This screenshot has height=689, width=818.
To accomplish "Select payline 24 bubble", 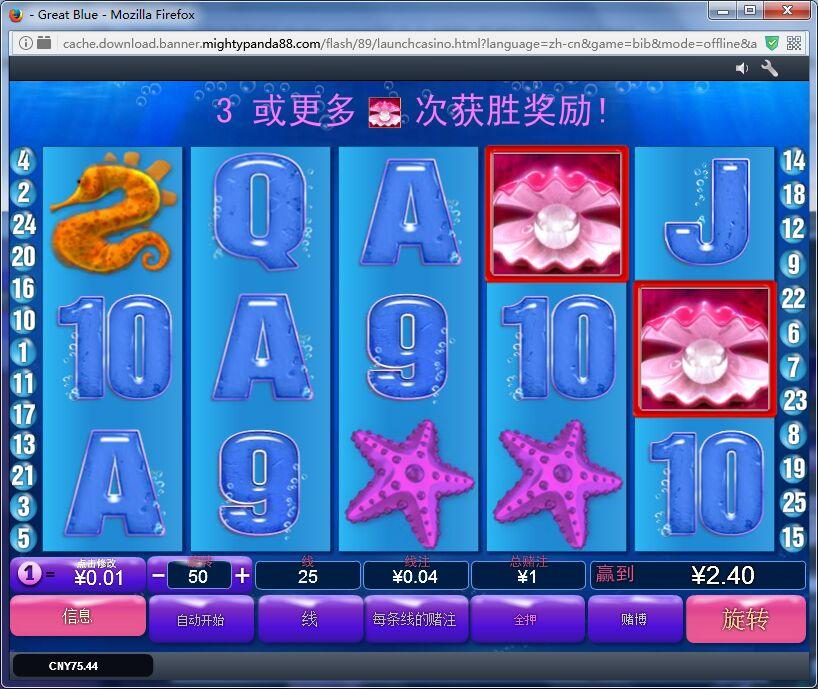I will (23, 225).
